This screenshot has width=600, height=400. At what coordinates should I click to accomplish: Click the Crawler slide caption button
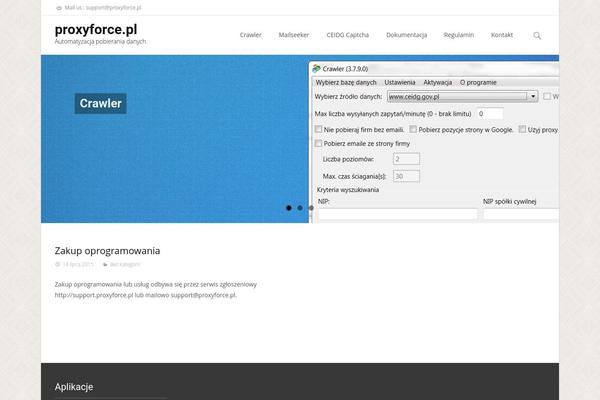coord(100,103)
